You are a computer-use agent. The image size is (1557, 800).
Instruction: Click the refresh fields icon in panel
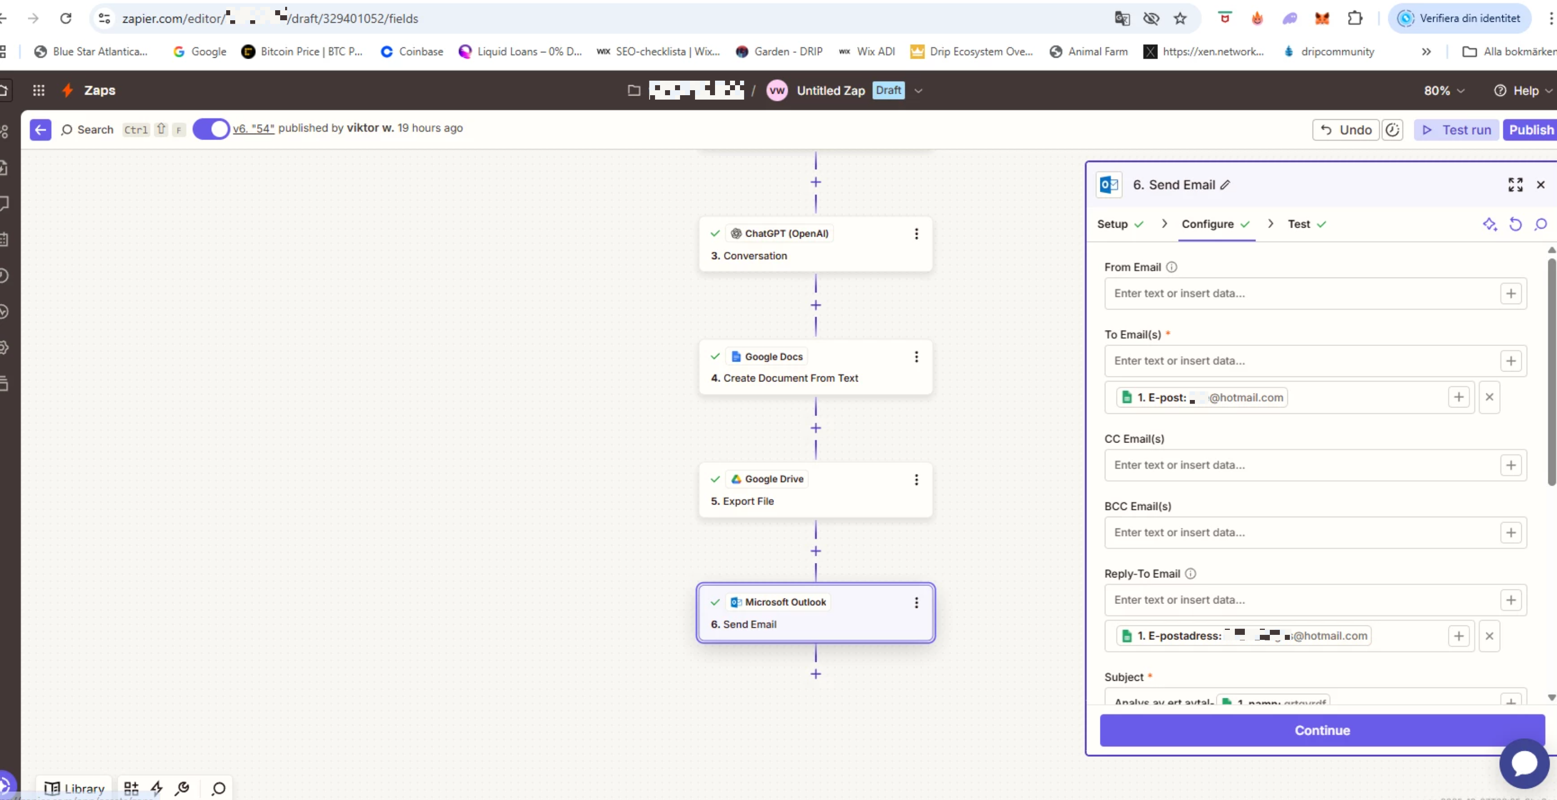coord(1515,225)
